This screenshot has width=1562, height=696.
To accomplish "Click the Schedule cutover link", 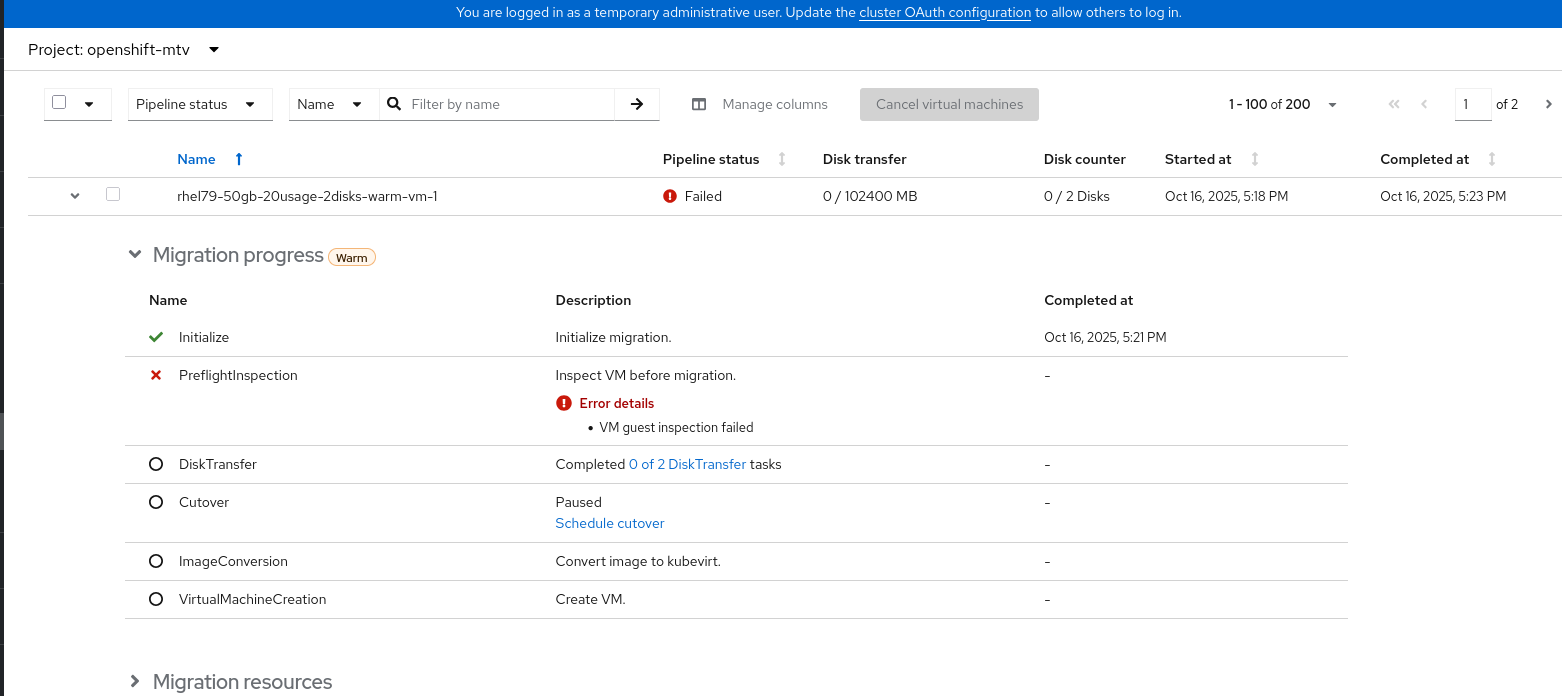I will coord(610,523).
